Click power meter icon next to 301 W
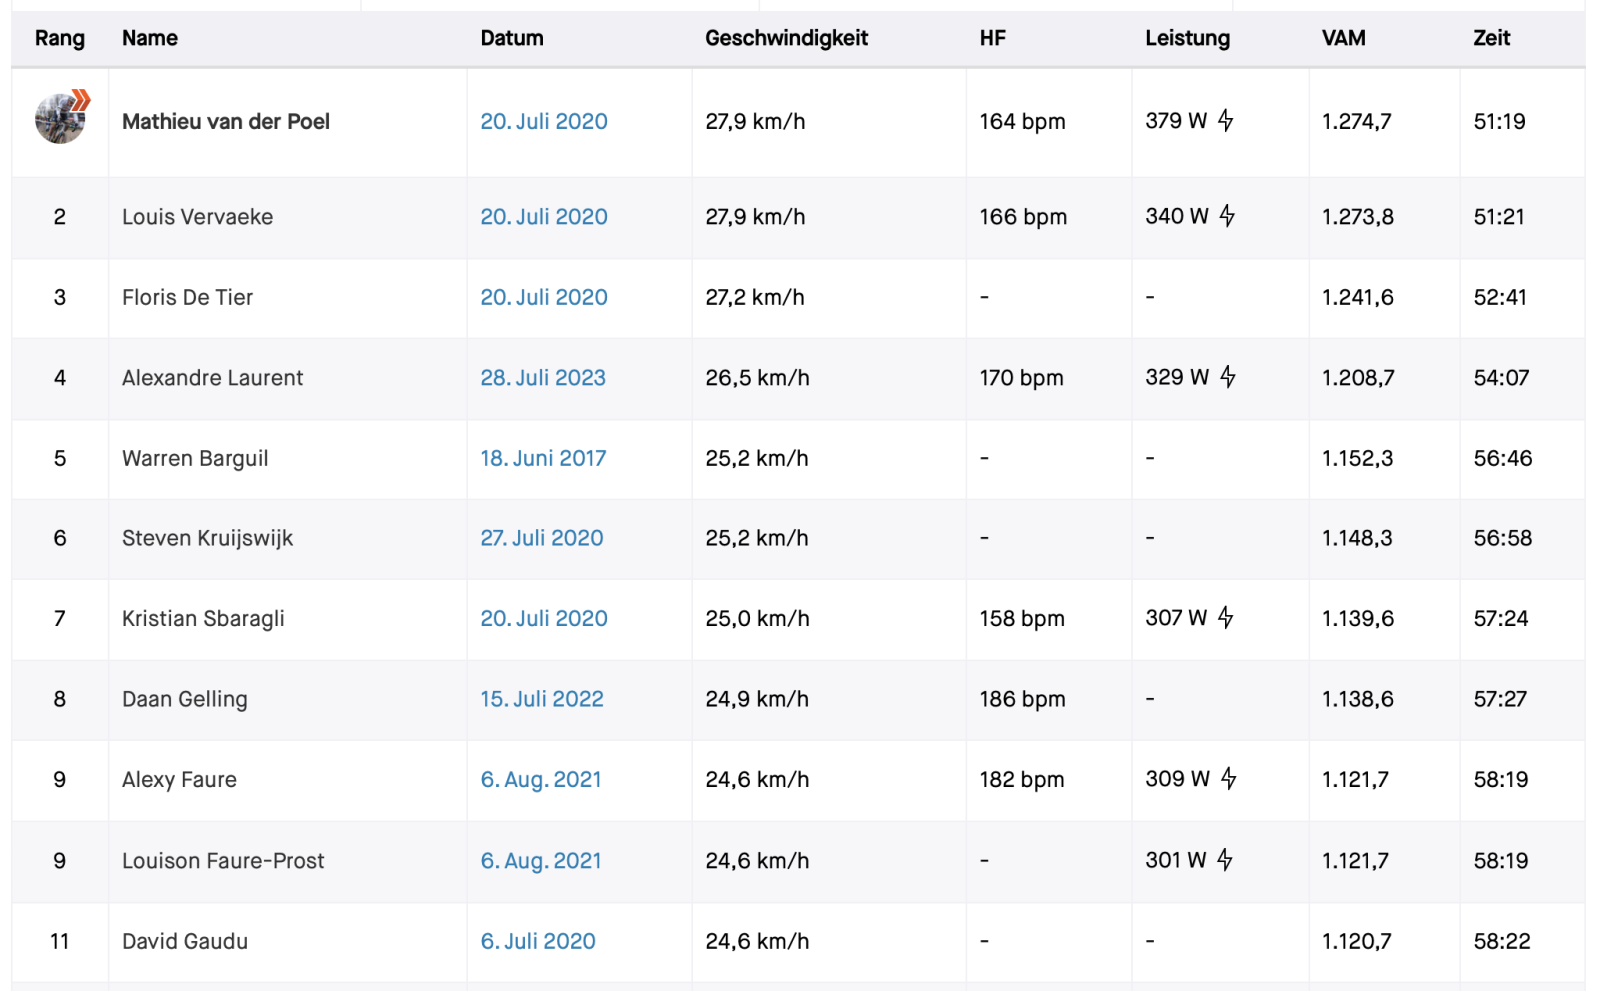 point(1225,860)
